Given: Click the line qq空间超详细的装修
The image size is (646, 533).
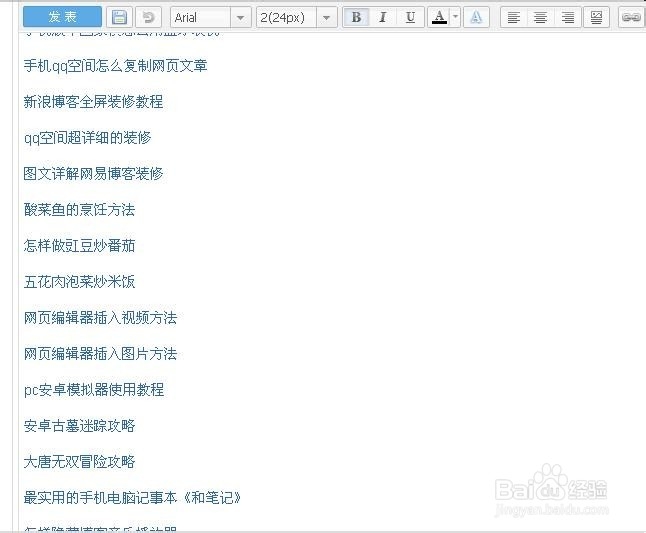Looking at the screenshot, I should tap(87, 138).
